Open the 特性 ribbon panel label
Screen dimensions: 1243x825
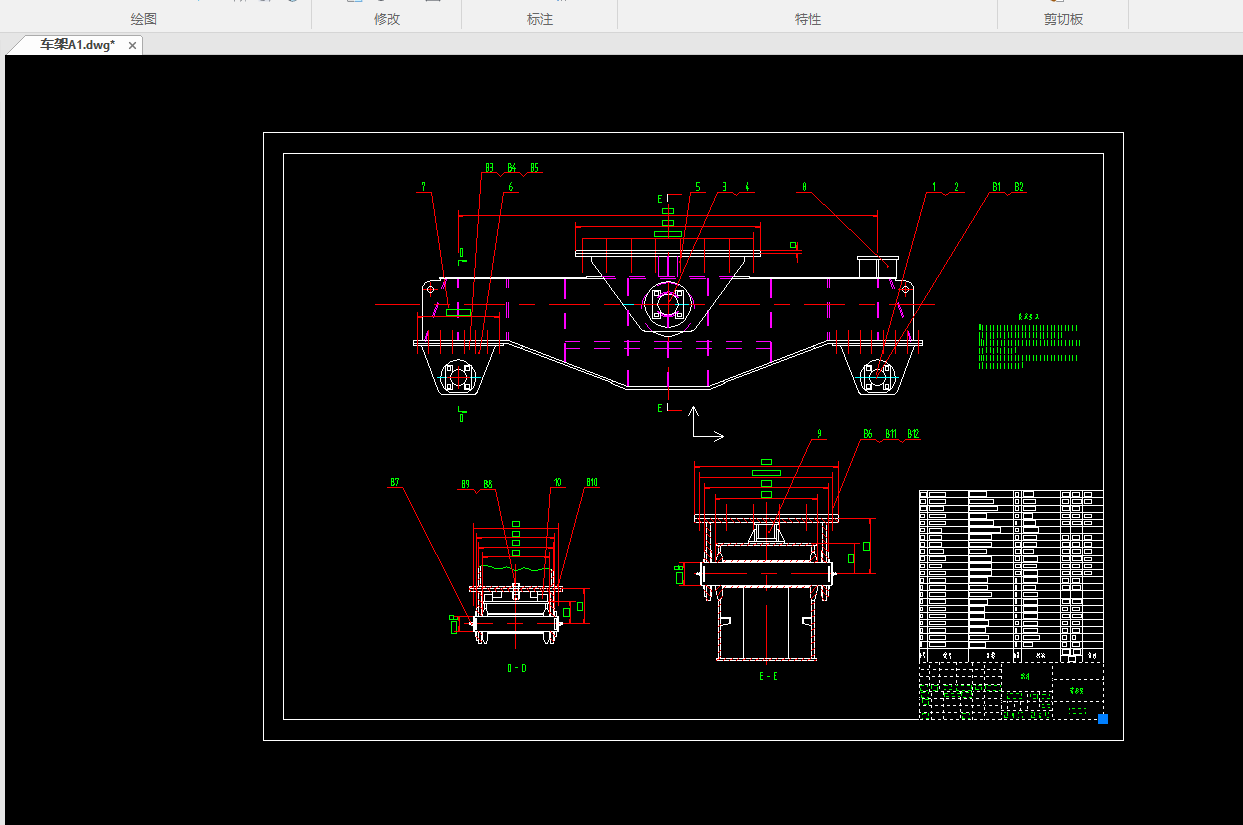[808, 19]
